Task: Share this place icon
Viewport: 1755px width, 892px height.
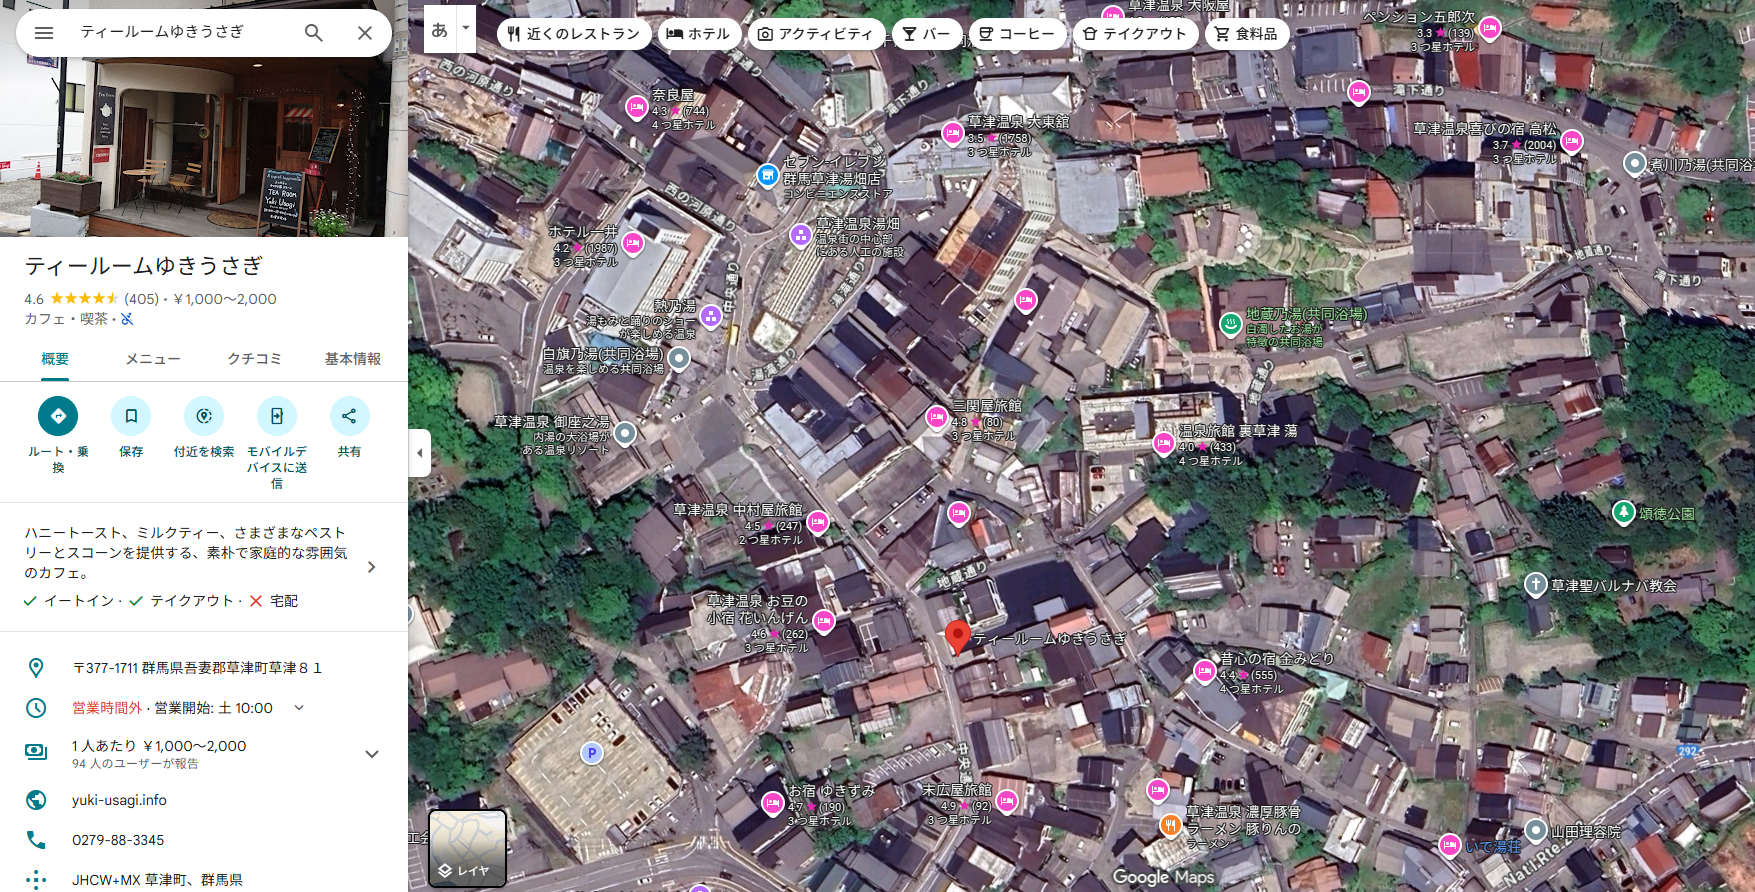Action: [x=349, y=416]
